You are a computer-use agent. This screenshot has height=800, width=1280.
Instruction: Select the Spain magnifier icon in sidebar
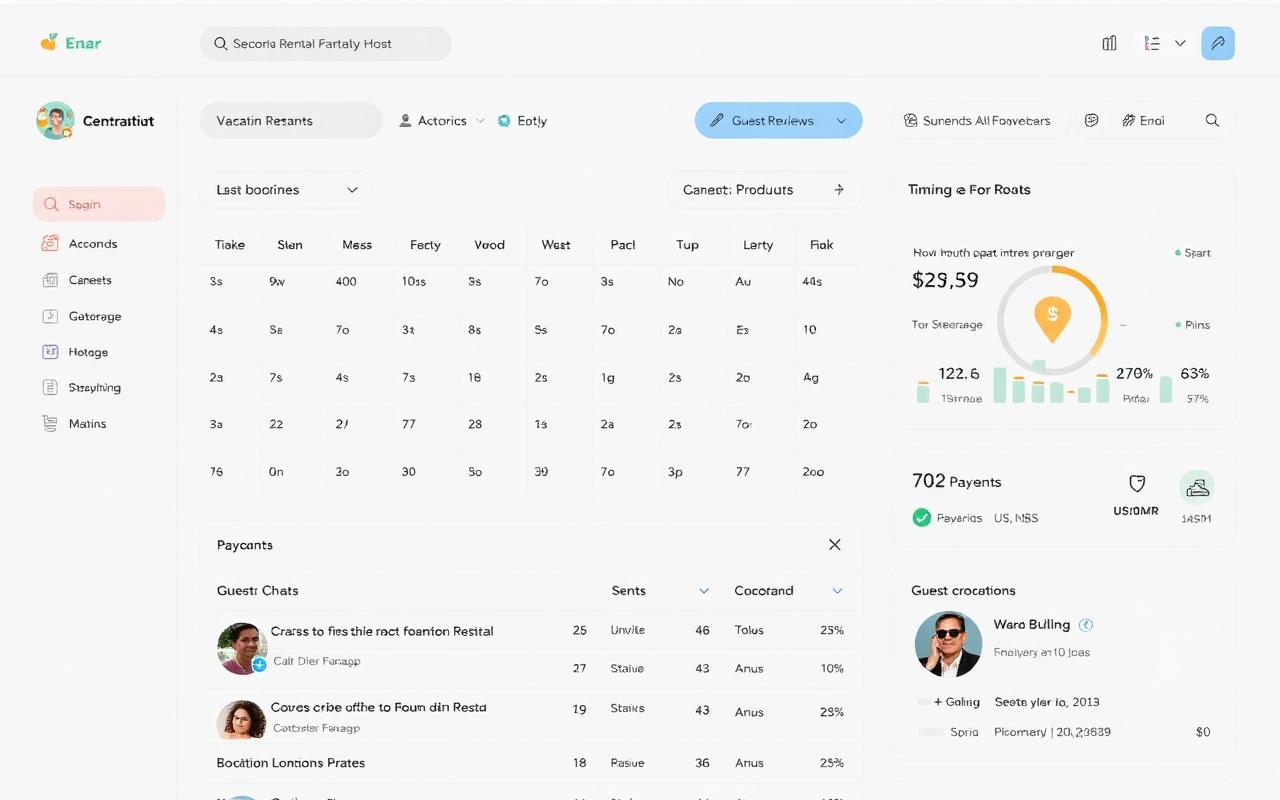pyautogui.click(x=50, y=203)
